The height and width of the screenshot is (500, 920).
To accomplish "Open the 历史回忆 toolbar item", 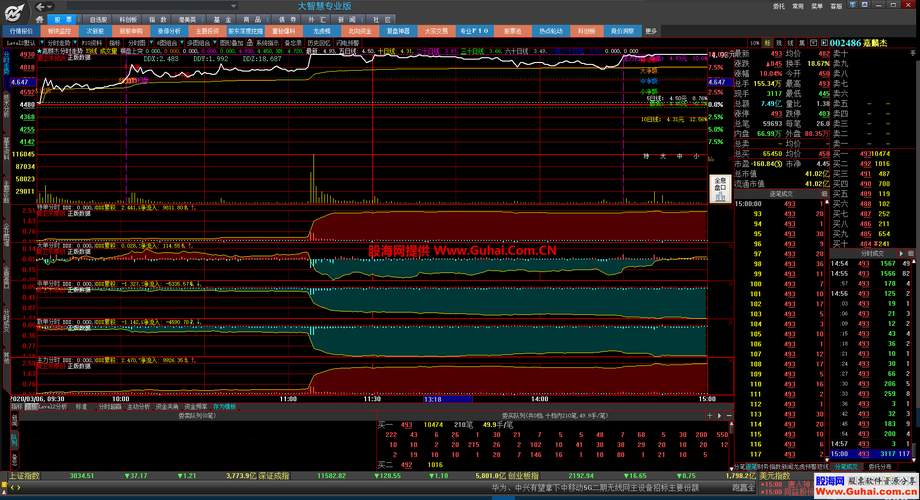I will click(x=319, y=43).
